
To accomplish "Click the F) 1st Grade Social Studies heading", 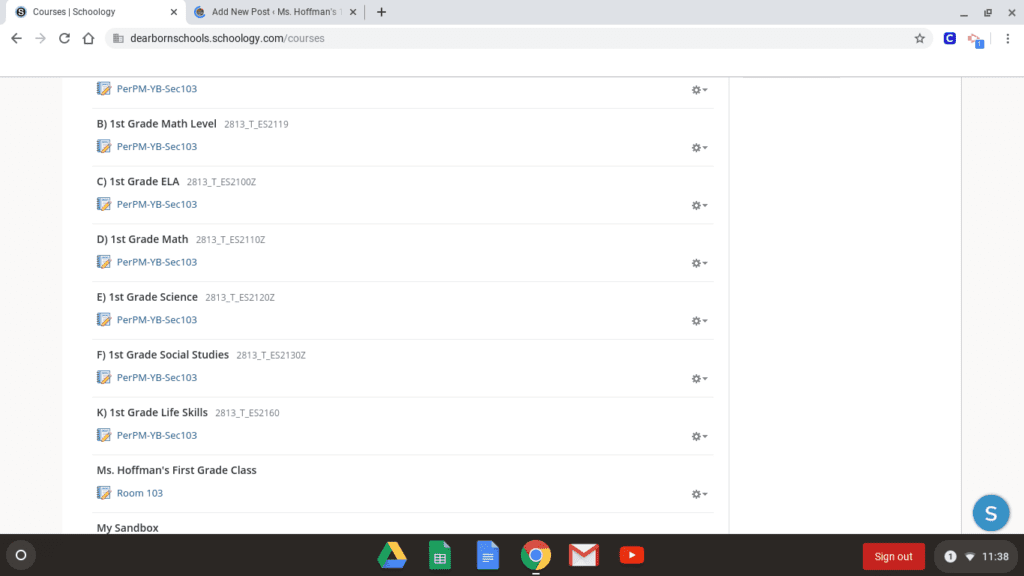I will coord(163,355).
